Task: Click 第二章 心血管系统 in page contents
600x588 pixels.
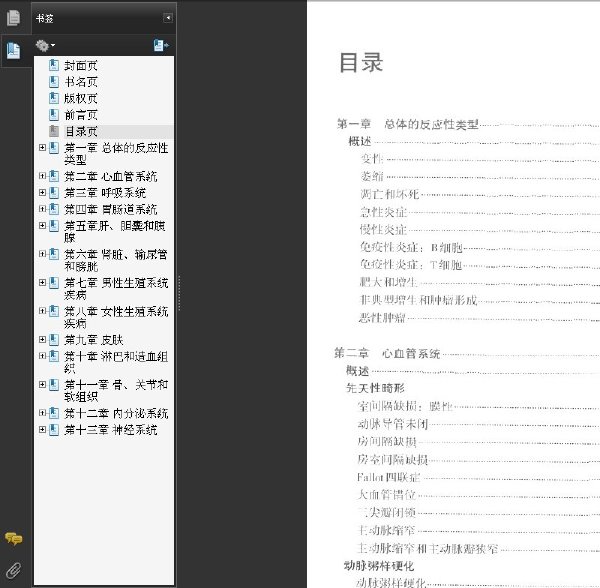Action: pyautogui.click(x=387, y=353)
